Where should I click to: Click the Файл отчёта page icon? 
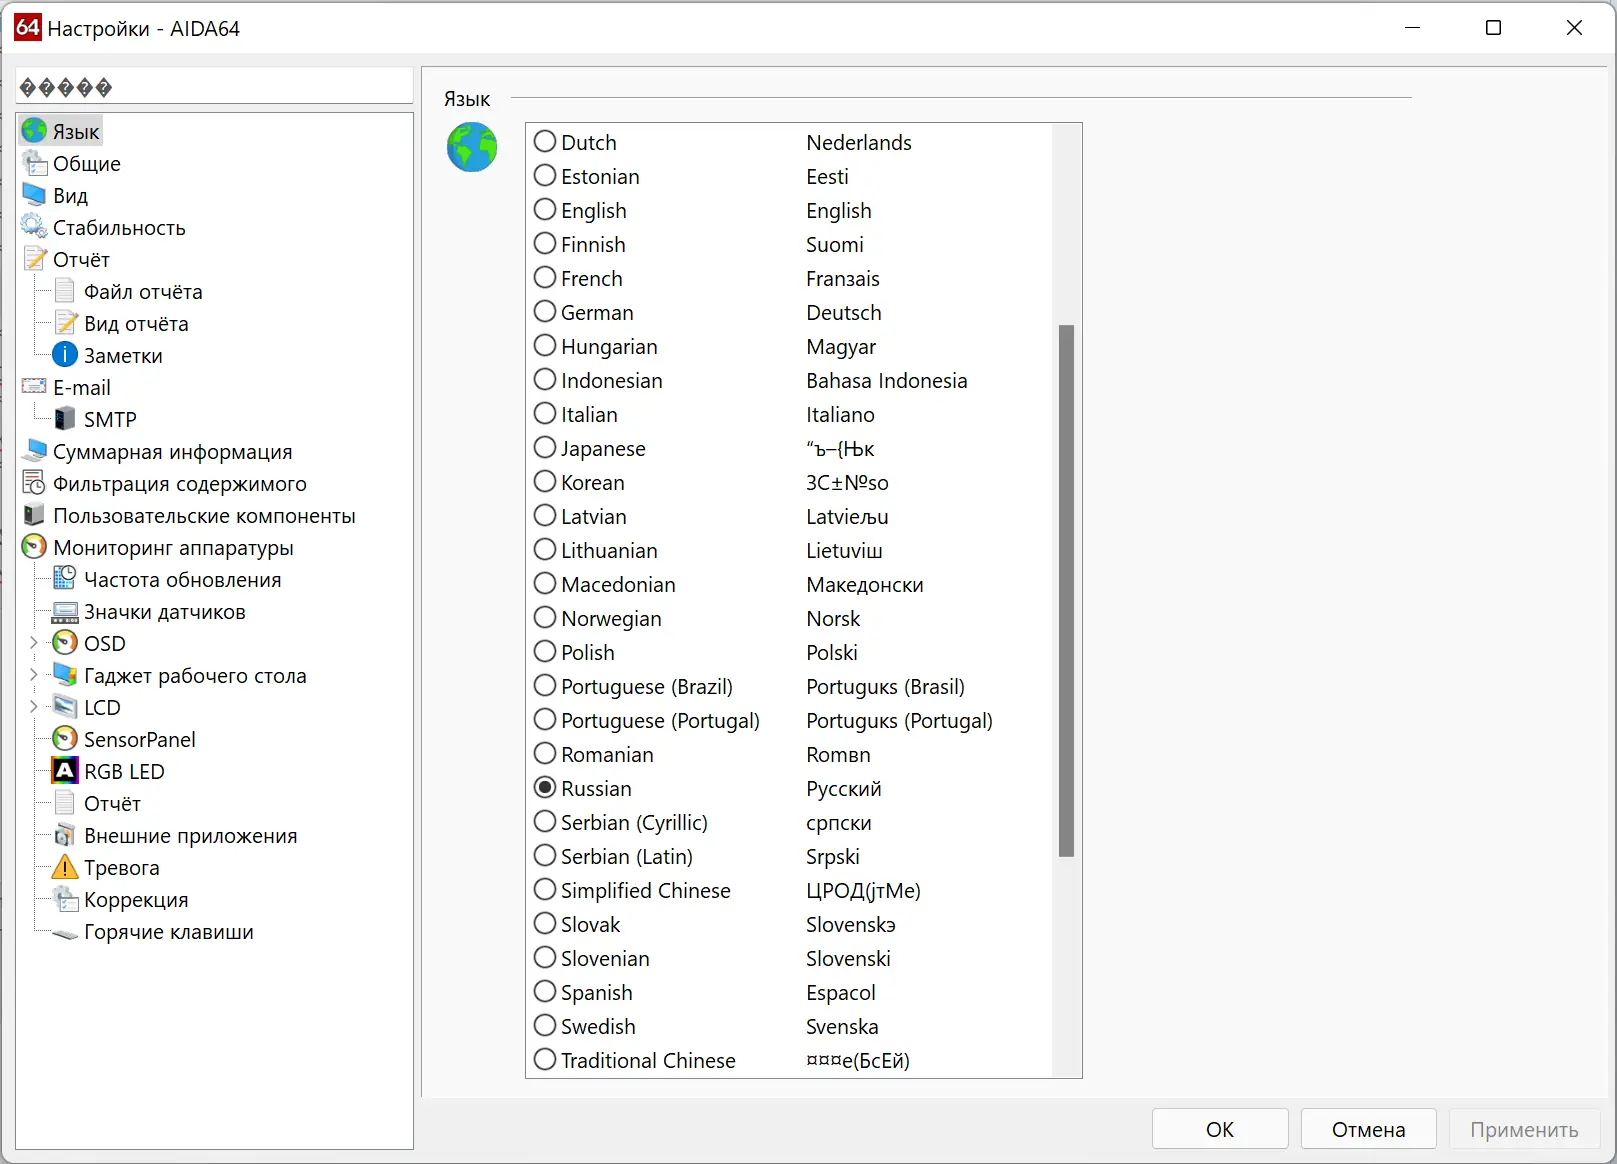65,291
